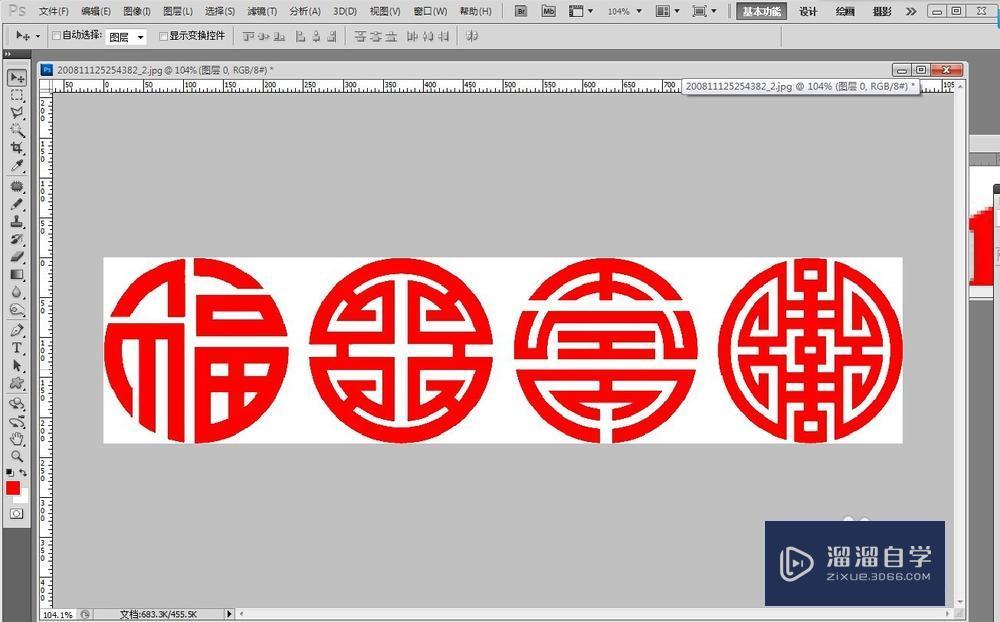
Task: Open the 窗口(W) menu
Action: 430,11
